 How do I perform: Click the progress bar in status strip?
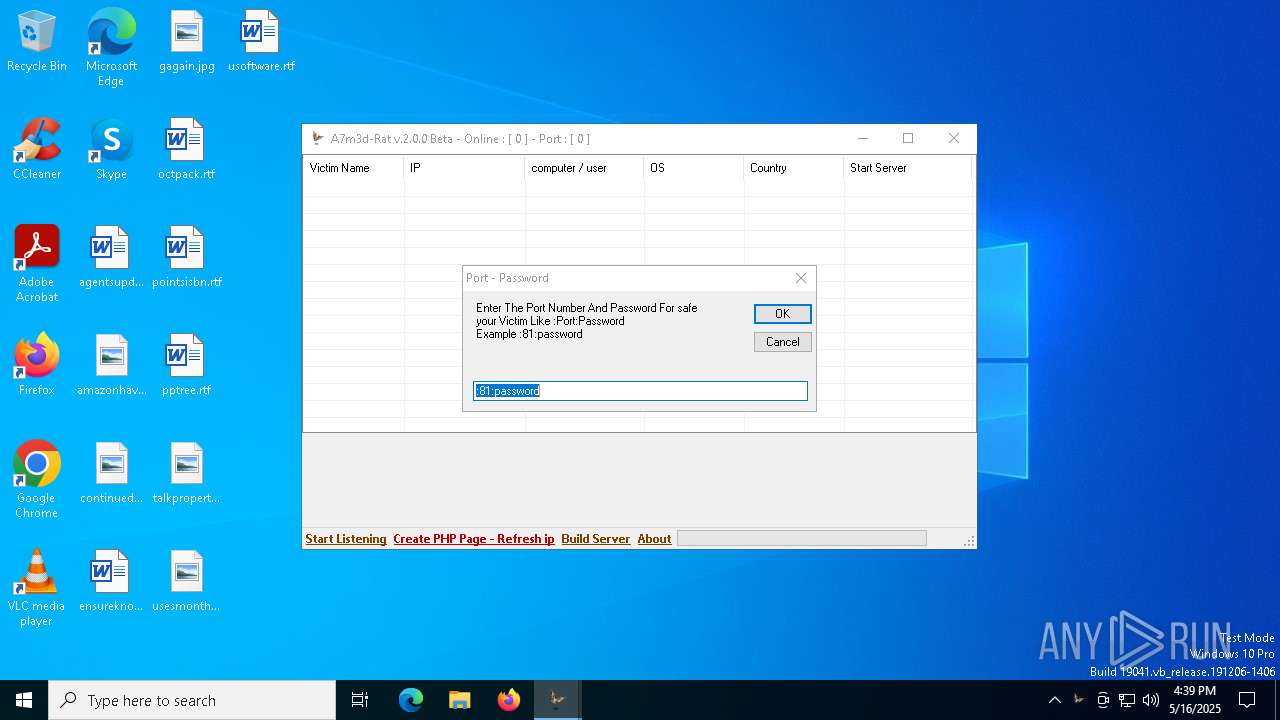click(802, 539)
